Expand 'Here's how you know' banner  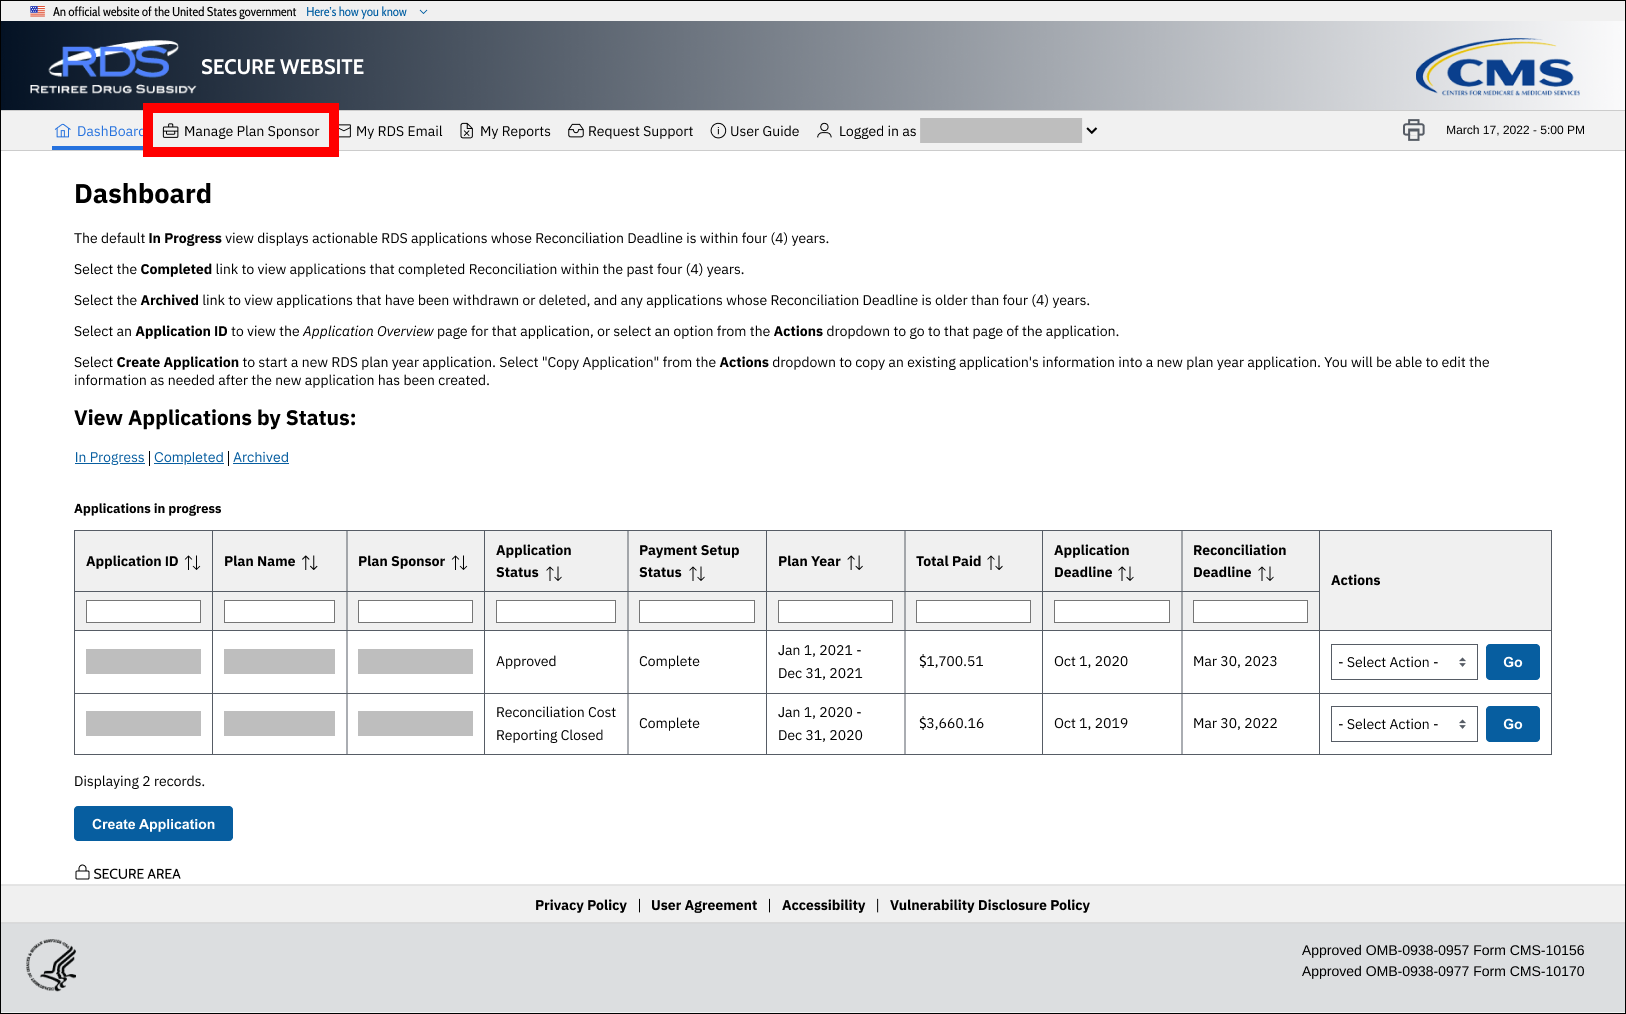point(366,12)
